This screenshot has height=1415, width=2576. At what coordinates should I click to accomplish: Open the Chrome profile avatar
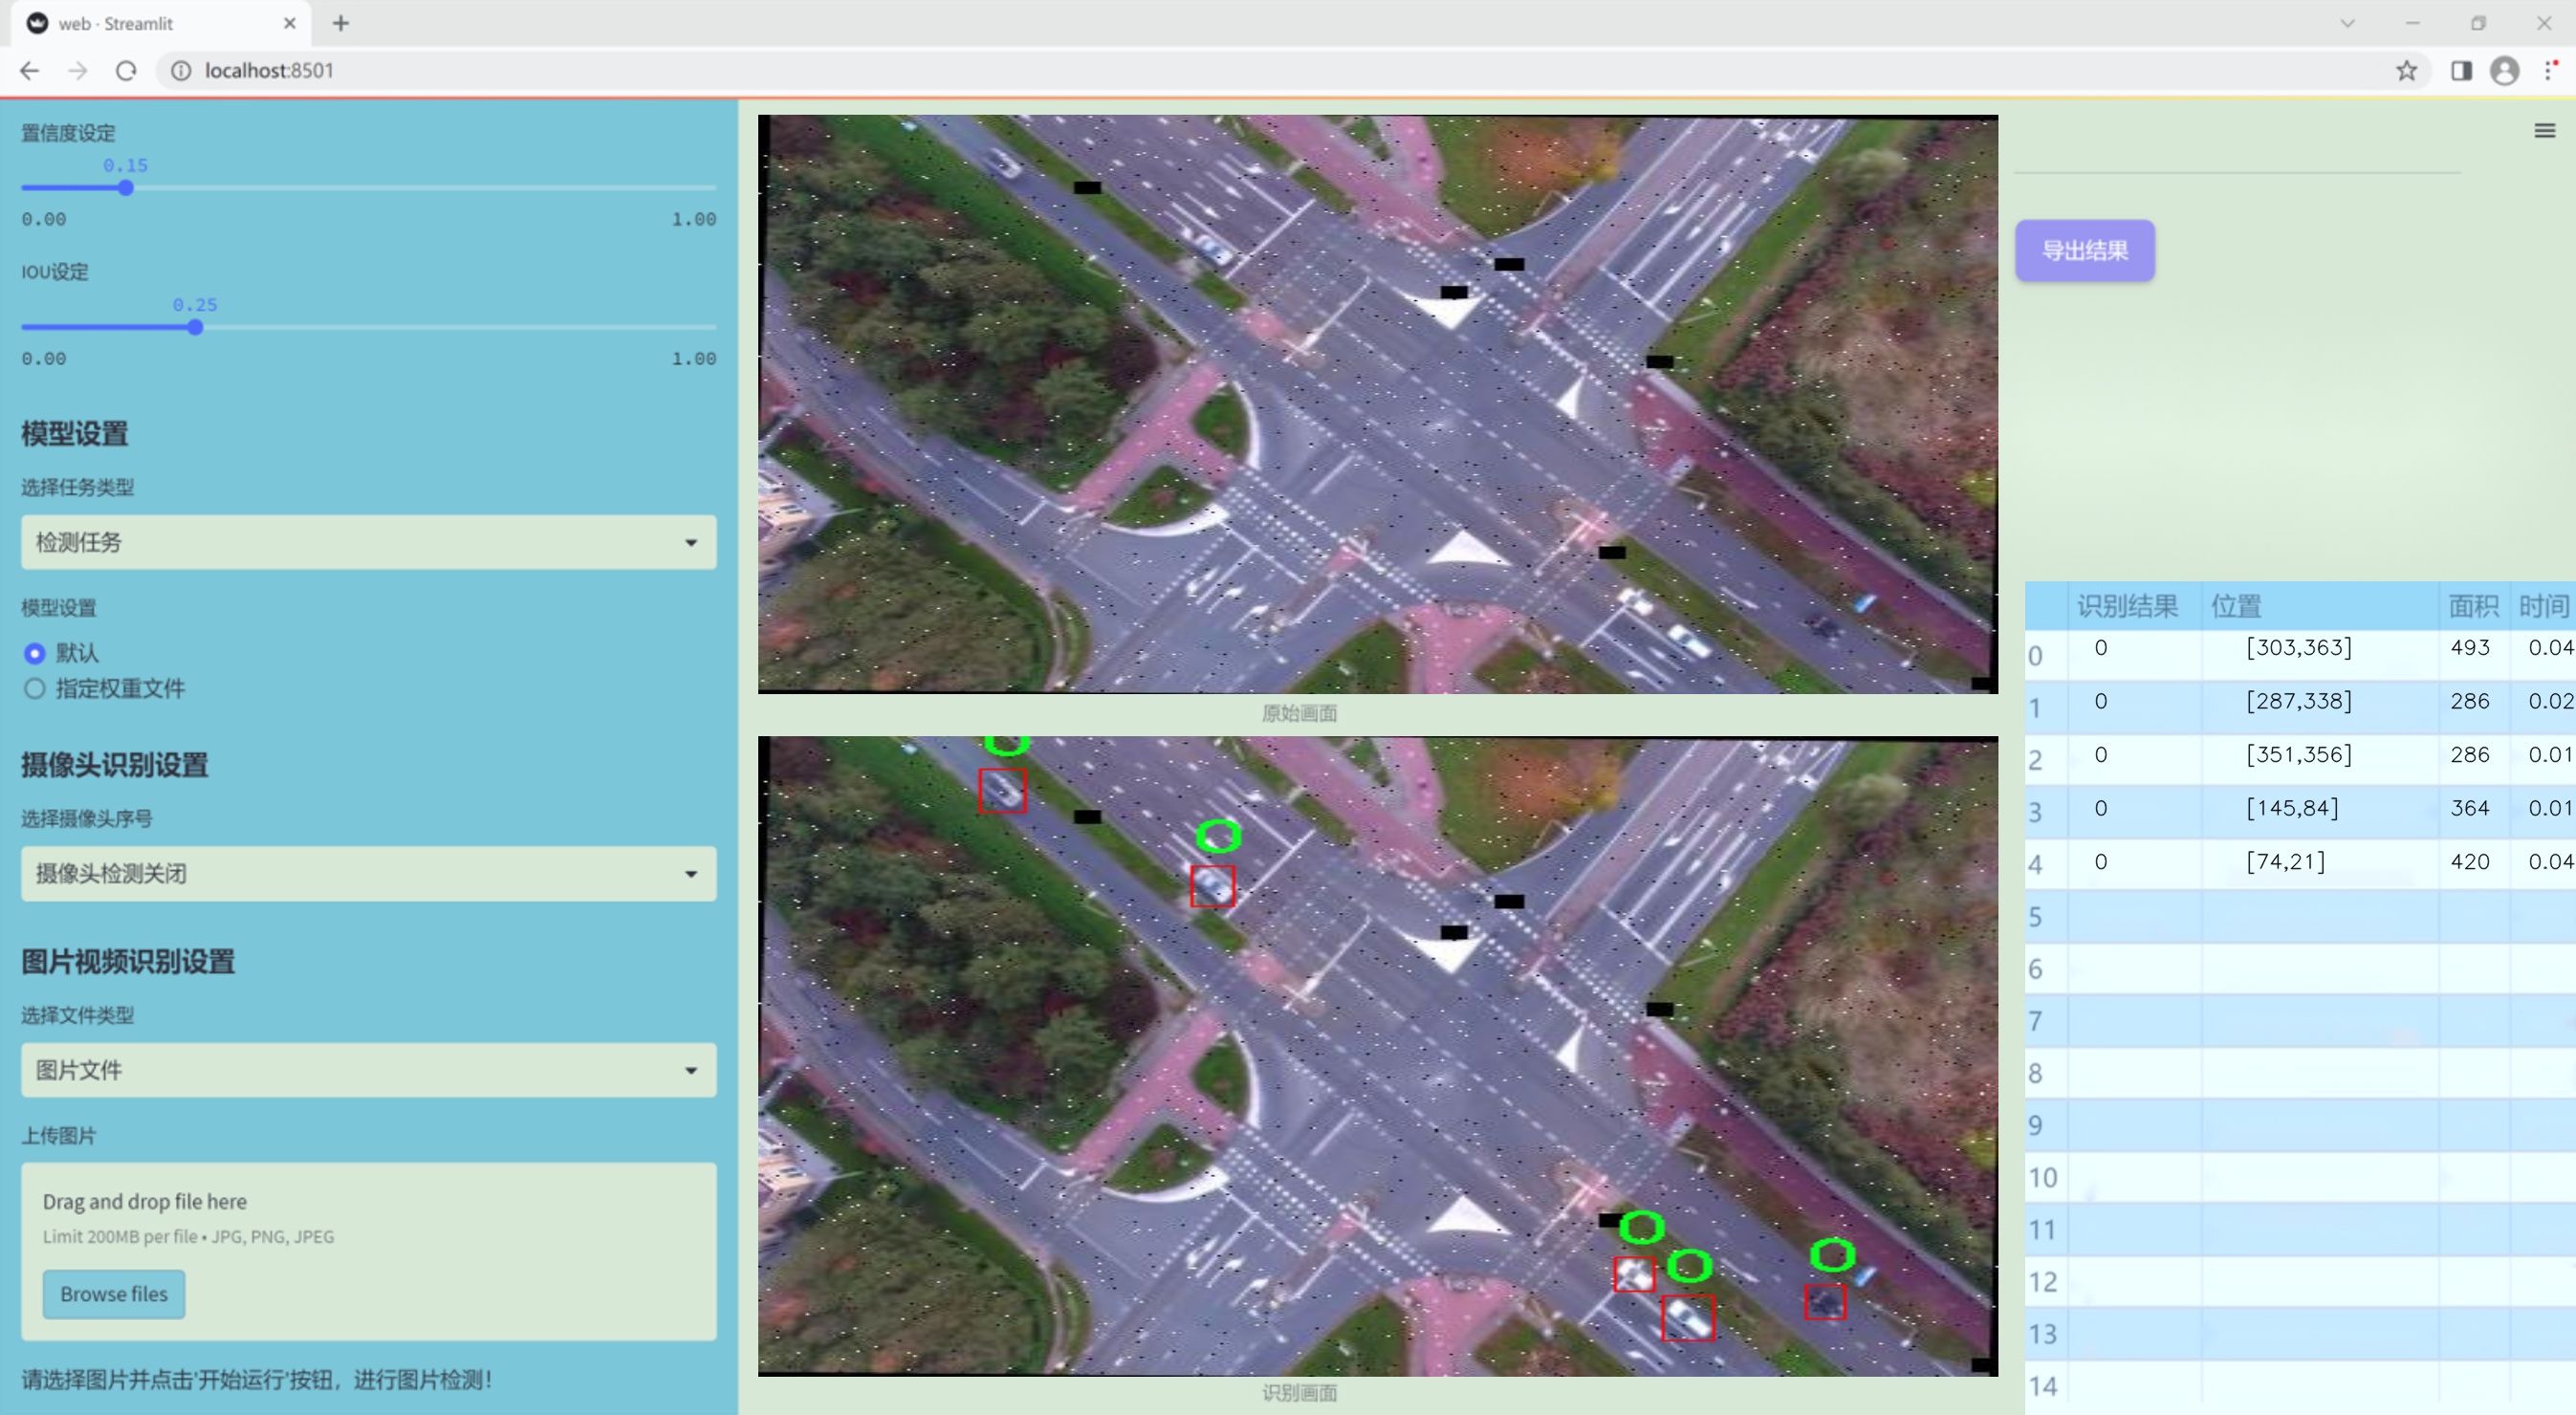click(2504, 71)
